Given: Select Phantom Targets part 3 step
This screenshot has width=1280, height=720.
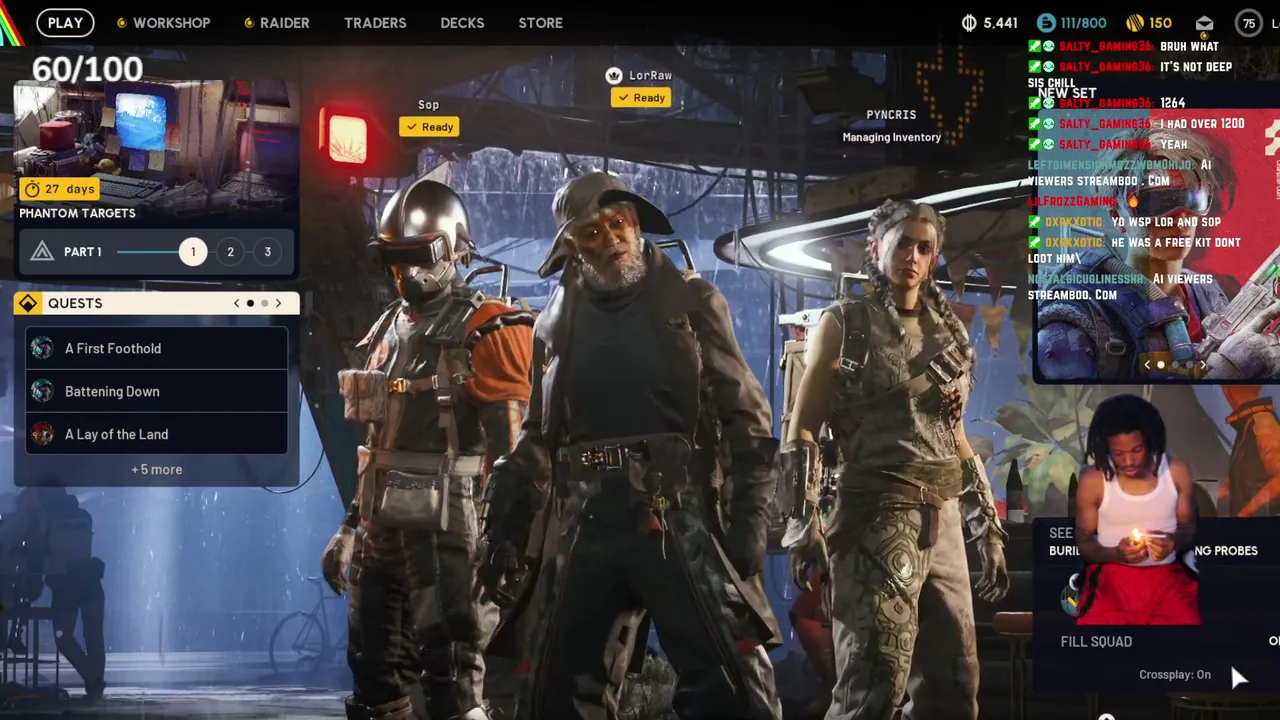Looking at the screenshot, I should click(x=267, y=252).
